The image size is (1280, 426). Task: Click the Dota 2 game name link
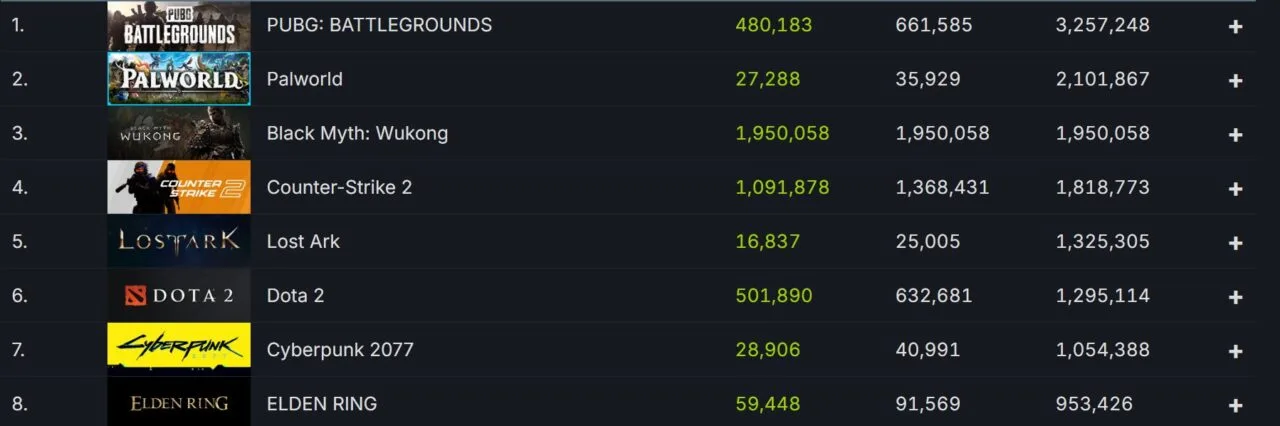(x=295, y=295)
